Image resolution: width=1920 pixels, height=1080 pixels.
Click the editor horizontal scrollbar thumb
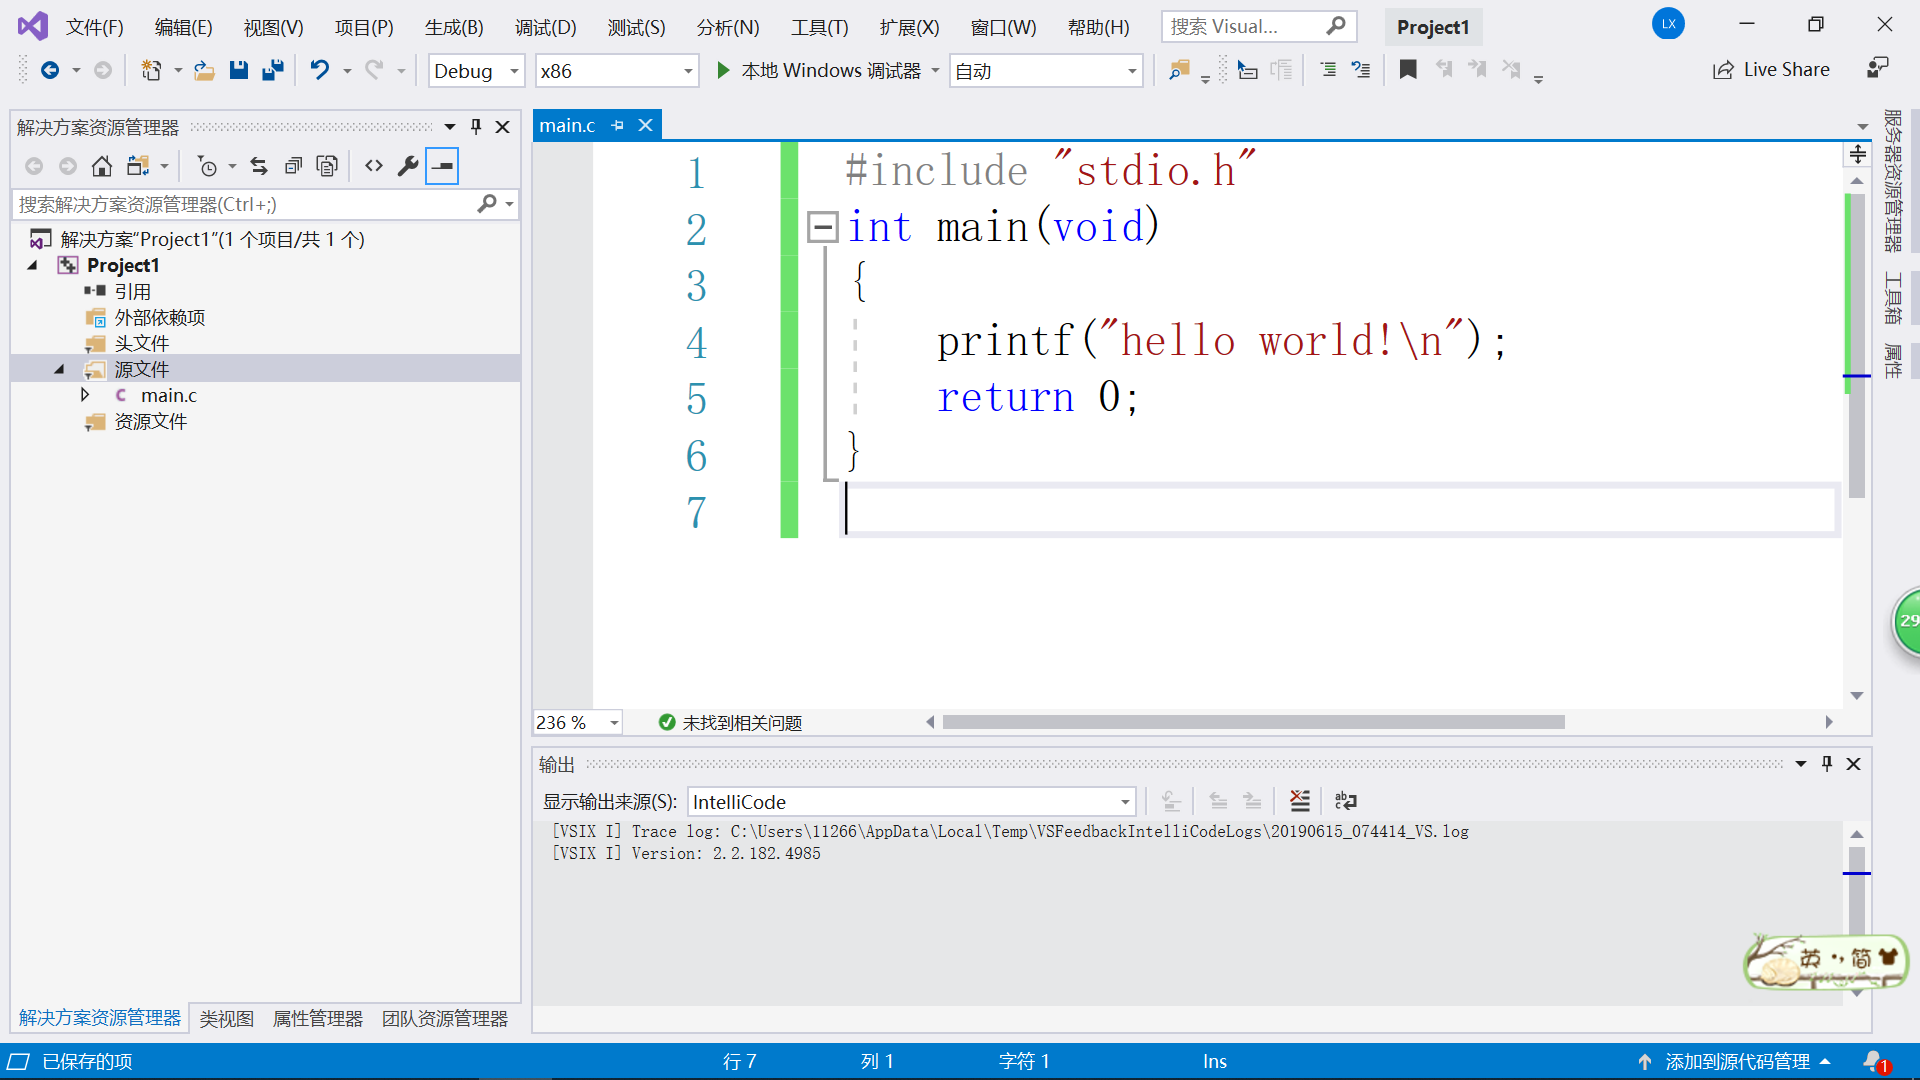point(1253,722)
